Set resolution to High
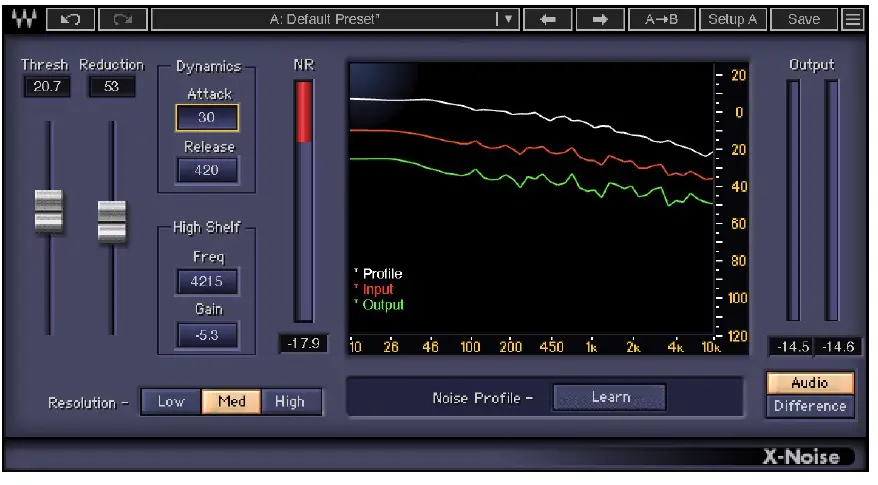Screen dimensions: 878x485 click(x=291, y=402)
